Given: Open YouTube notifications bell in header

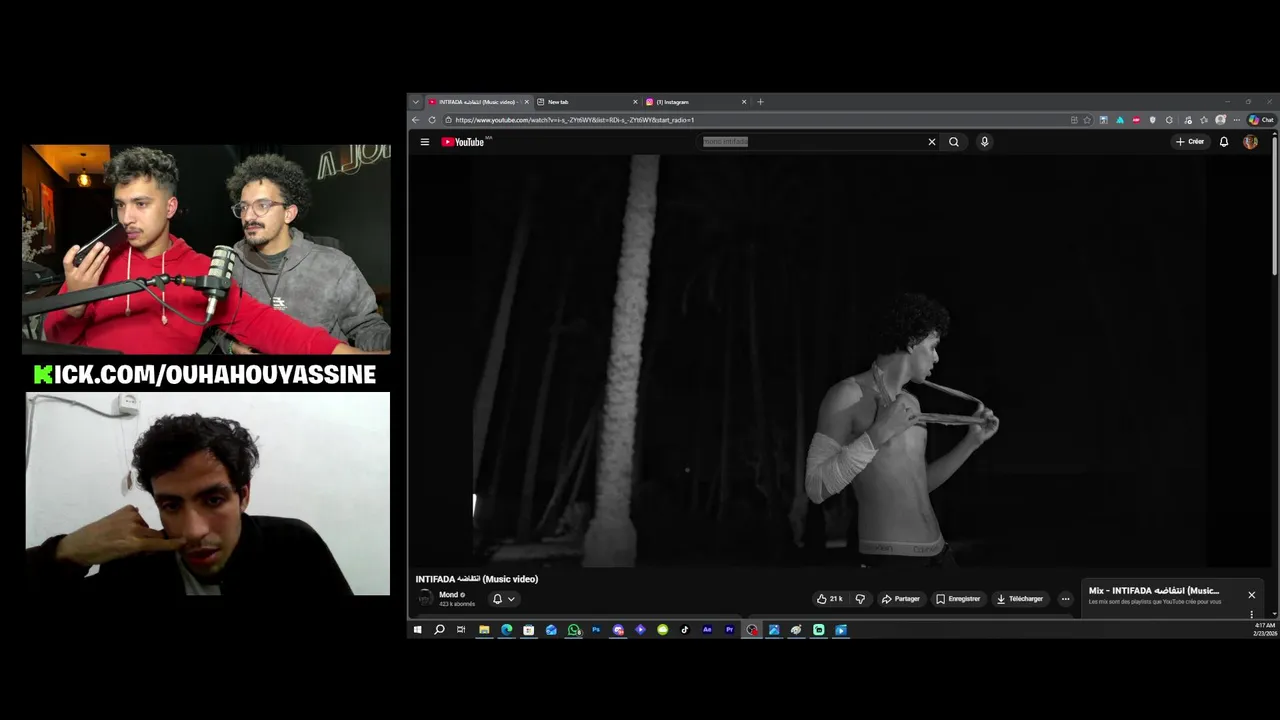Looking at the screenshot, I should (x=1224, y=142).
